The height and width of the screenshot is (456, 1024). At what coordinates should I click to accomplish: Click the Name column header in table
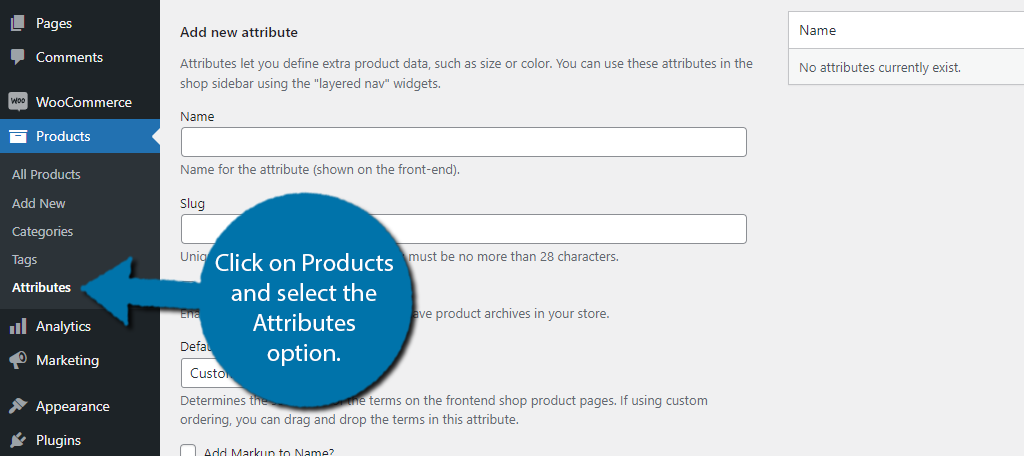pos(818,30)
